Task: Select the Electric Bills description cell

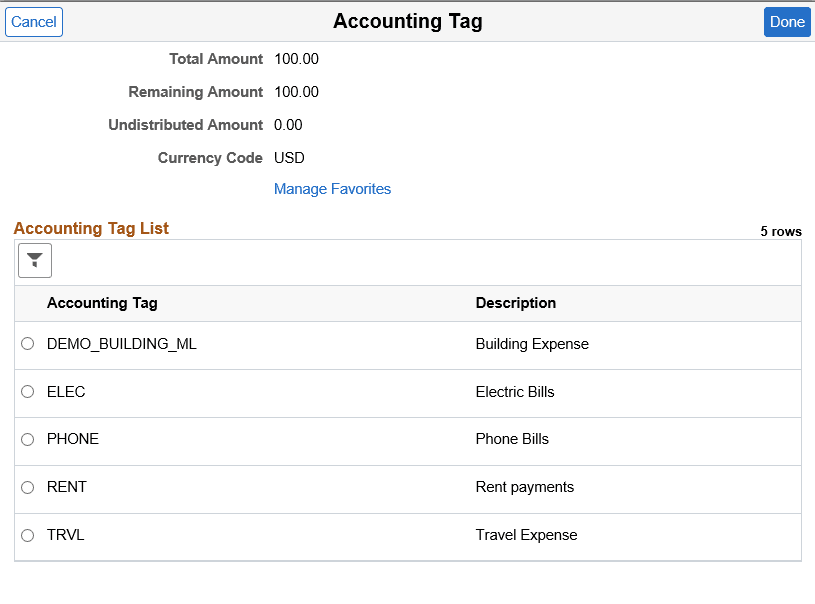Action: pos(514,391)
